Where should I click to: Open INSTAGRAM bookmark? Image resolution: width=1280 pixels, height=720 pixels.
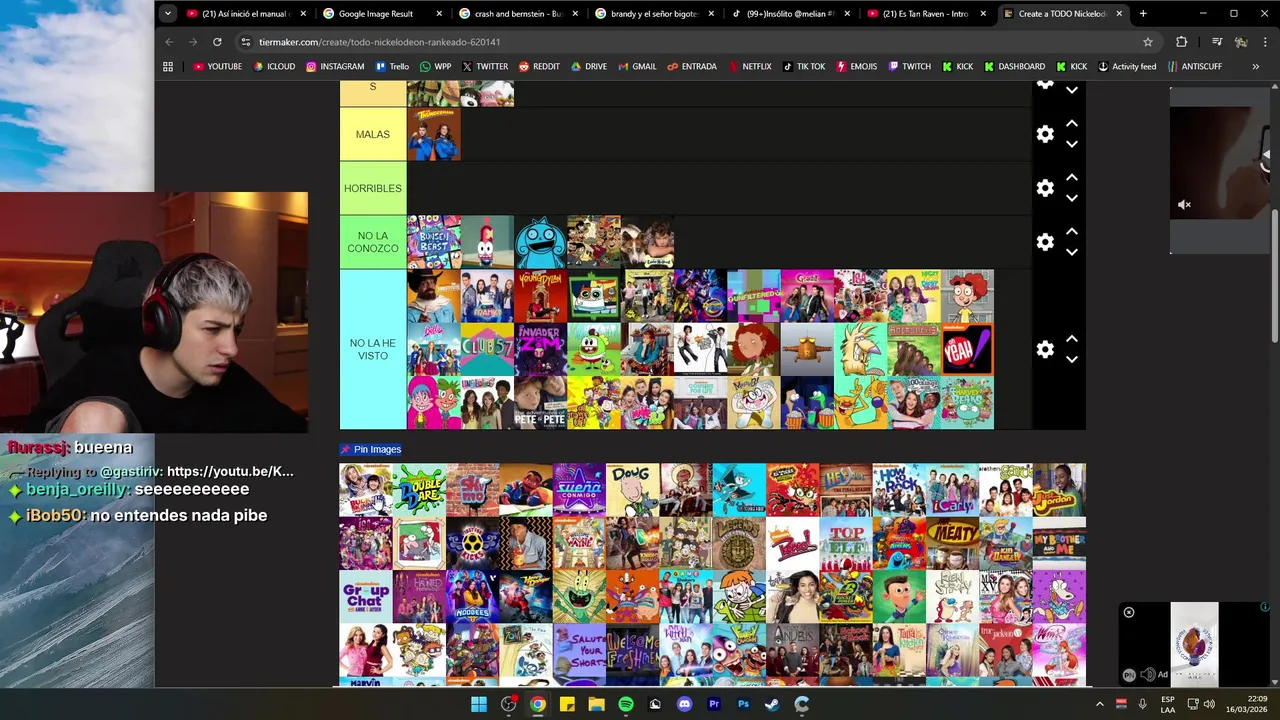pos(335,67)
